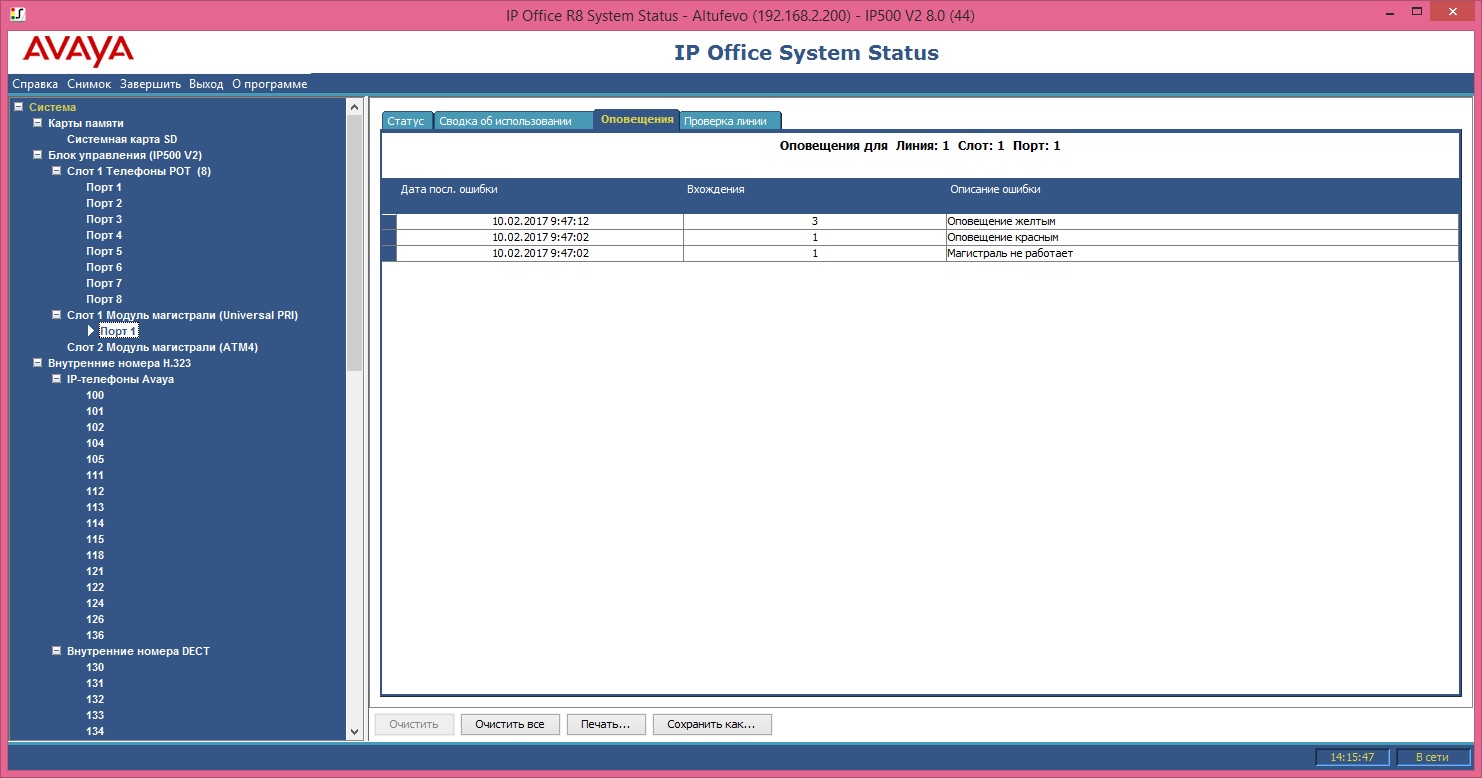Select extension 136 in tree

[95, 635]
